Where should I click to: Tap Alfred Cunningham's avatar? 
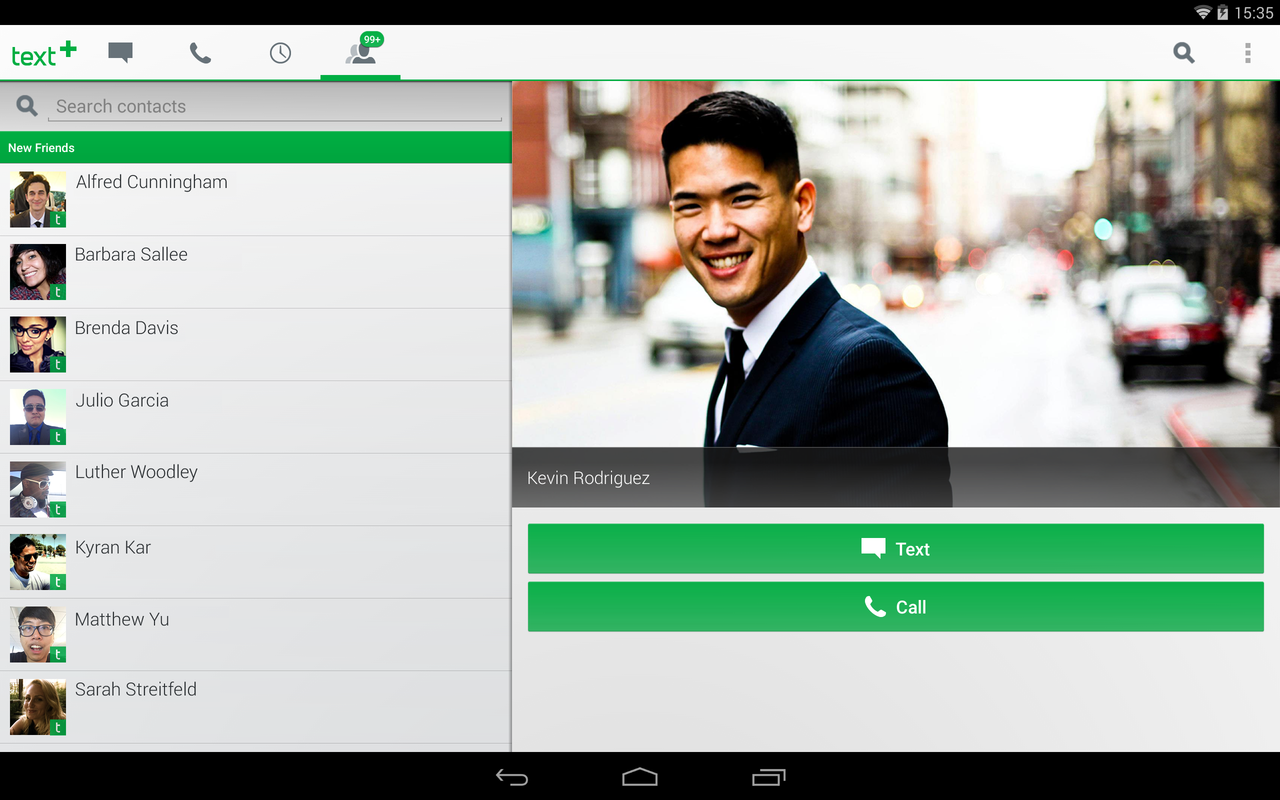pos(38,200)
